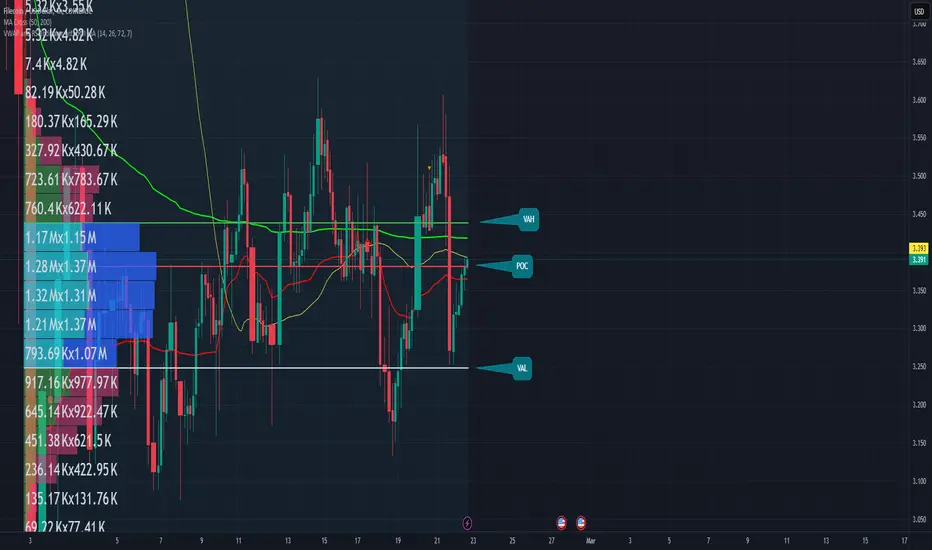
Task: Click volume row 82.19Kx50.28K
Action: (65, 93)
